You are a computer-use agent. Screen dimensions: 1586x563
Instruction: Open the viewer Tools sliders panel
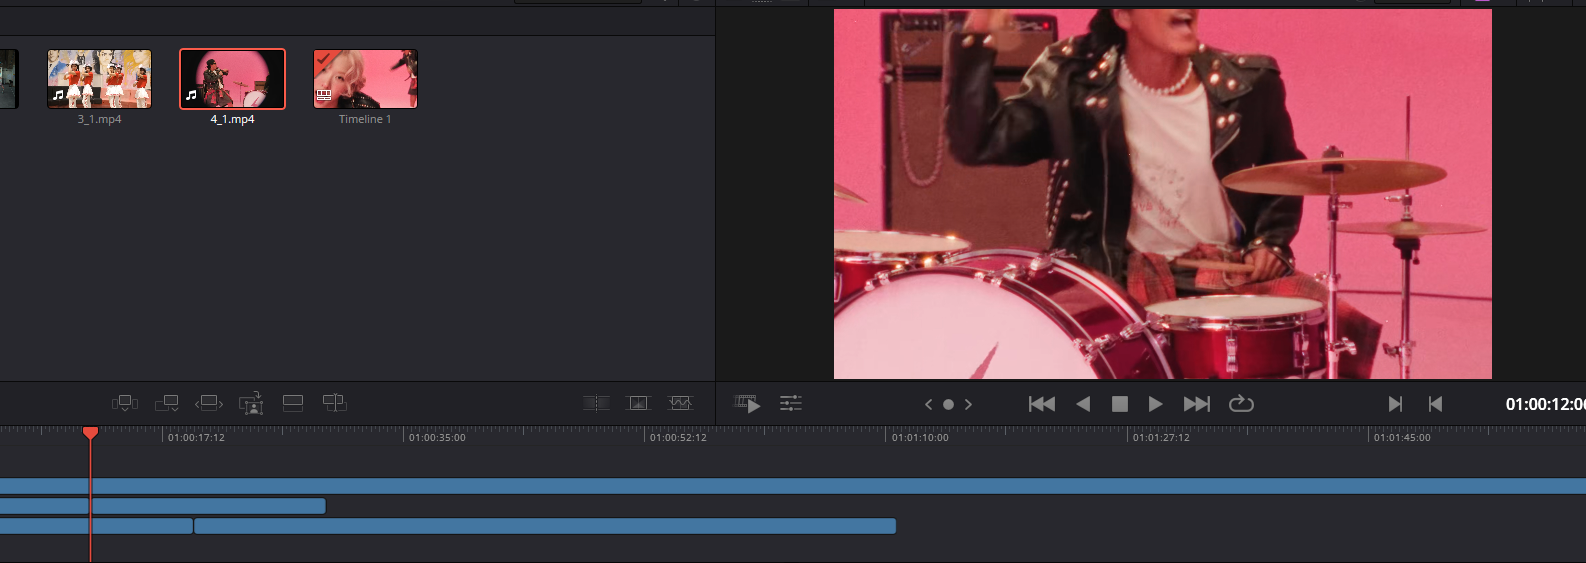click(791, 404)
